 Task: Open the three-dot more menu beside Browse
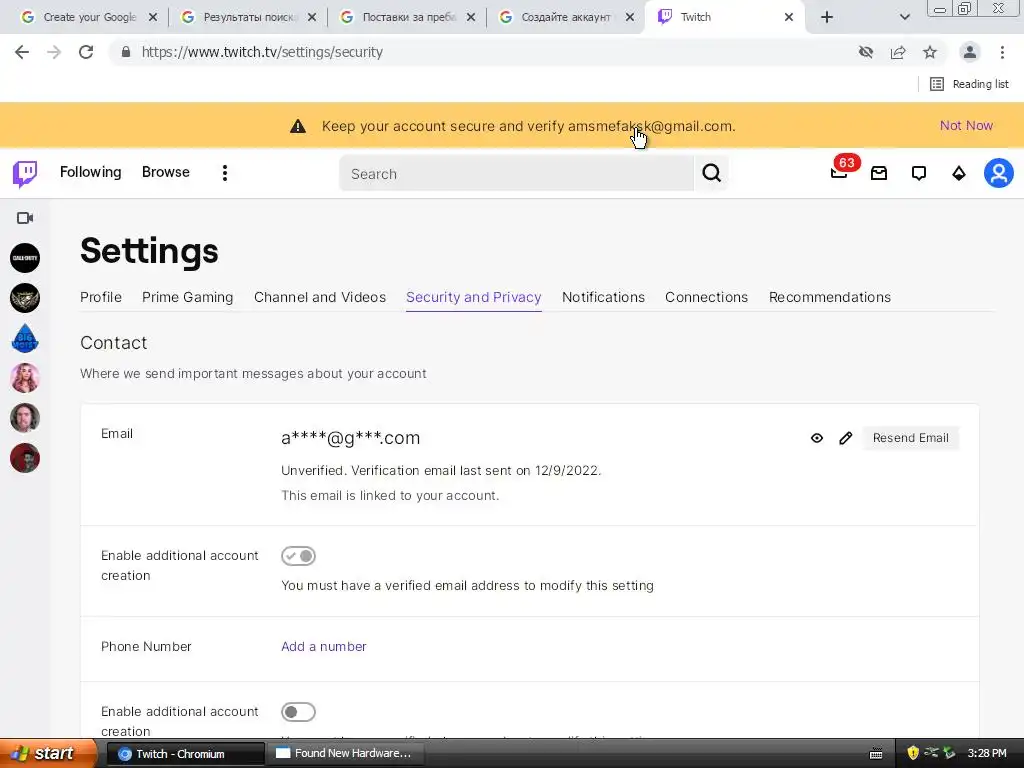click(225, 173)
